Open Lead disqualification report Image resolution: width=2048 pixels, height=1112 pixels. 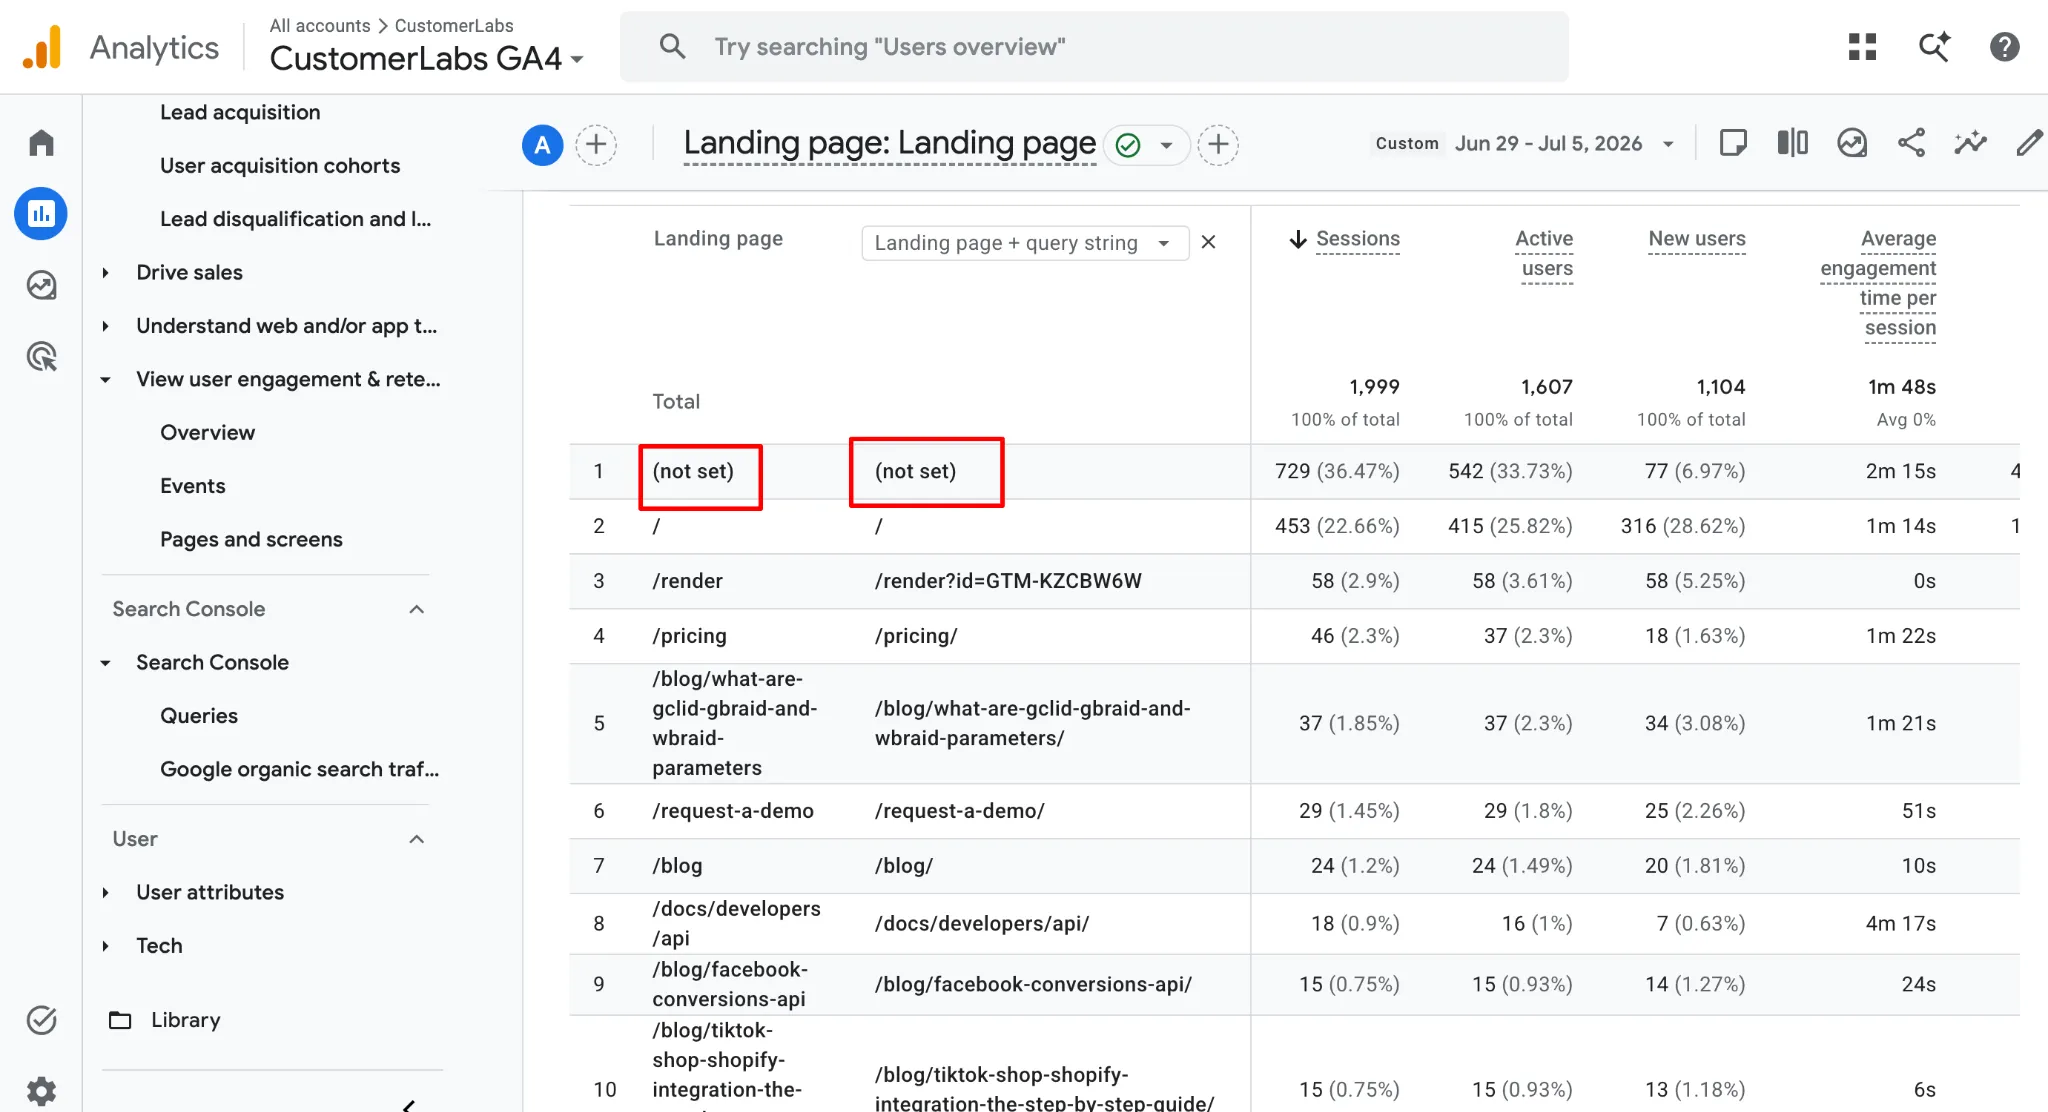[296, 219]
